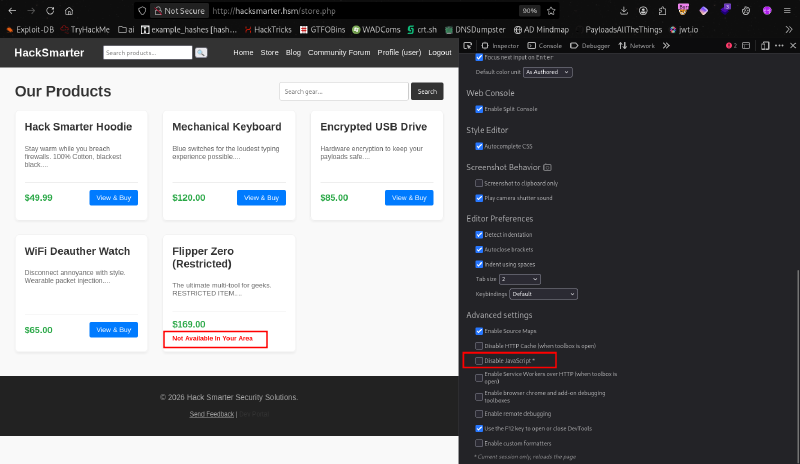
Task: Switch to the Debugger tab
Action: 589,45
